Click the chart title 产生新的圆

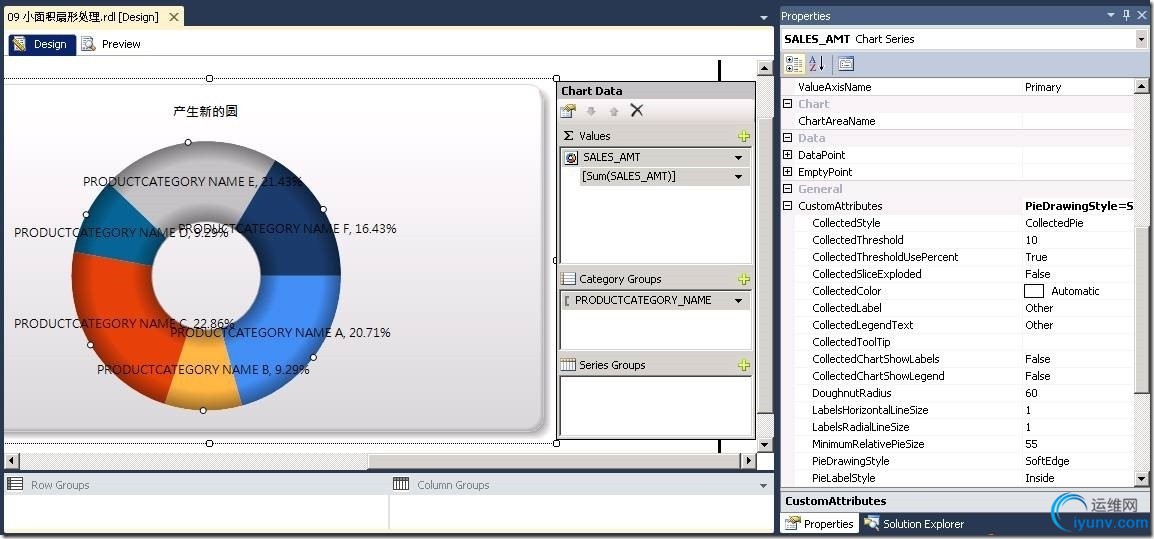(x=205, y=111)
